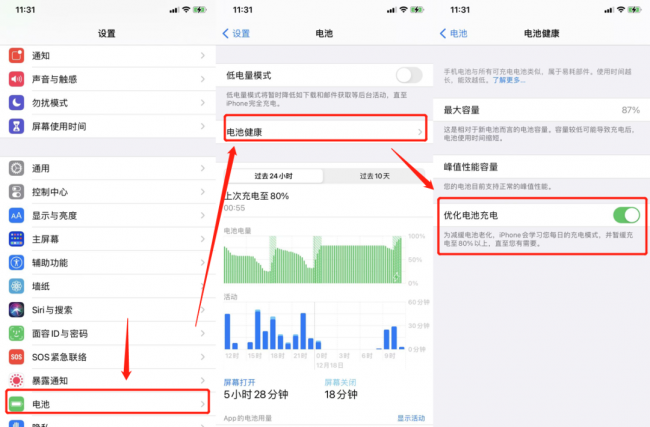Open the 主屏幕 settings row

click(x=108, y=239)
